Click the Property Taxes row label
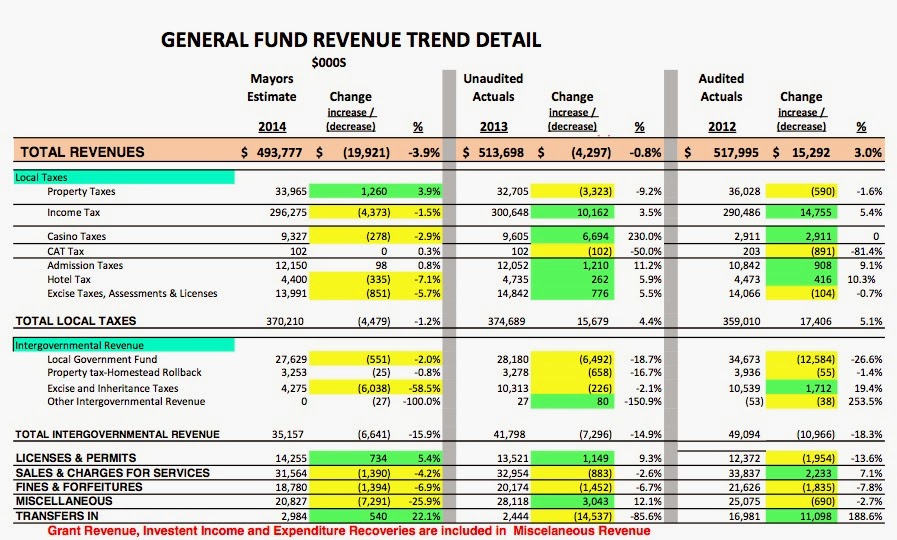This screenshot has width=897, height=540. (81, 192)
